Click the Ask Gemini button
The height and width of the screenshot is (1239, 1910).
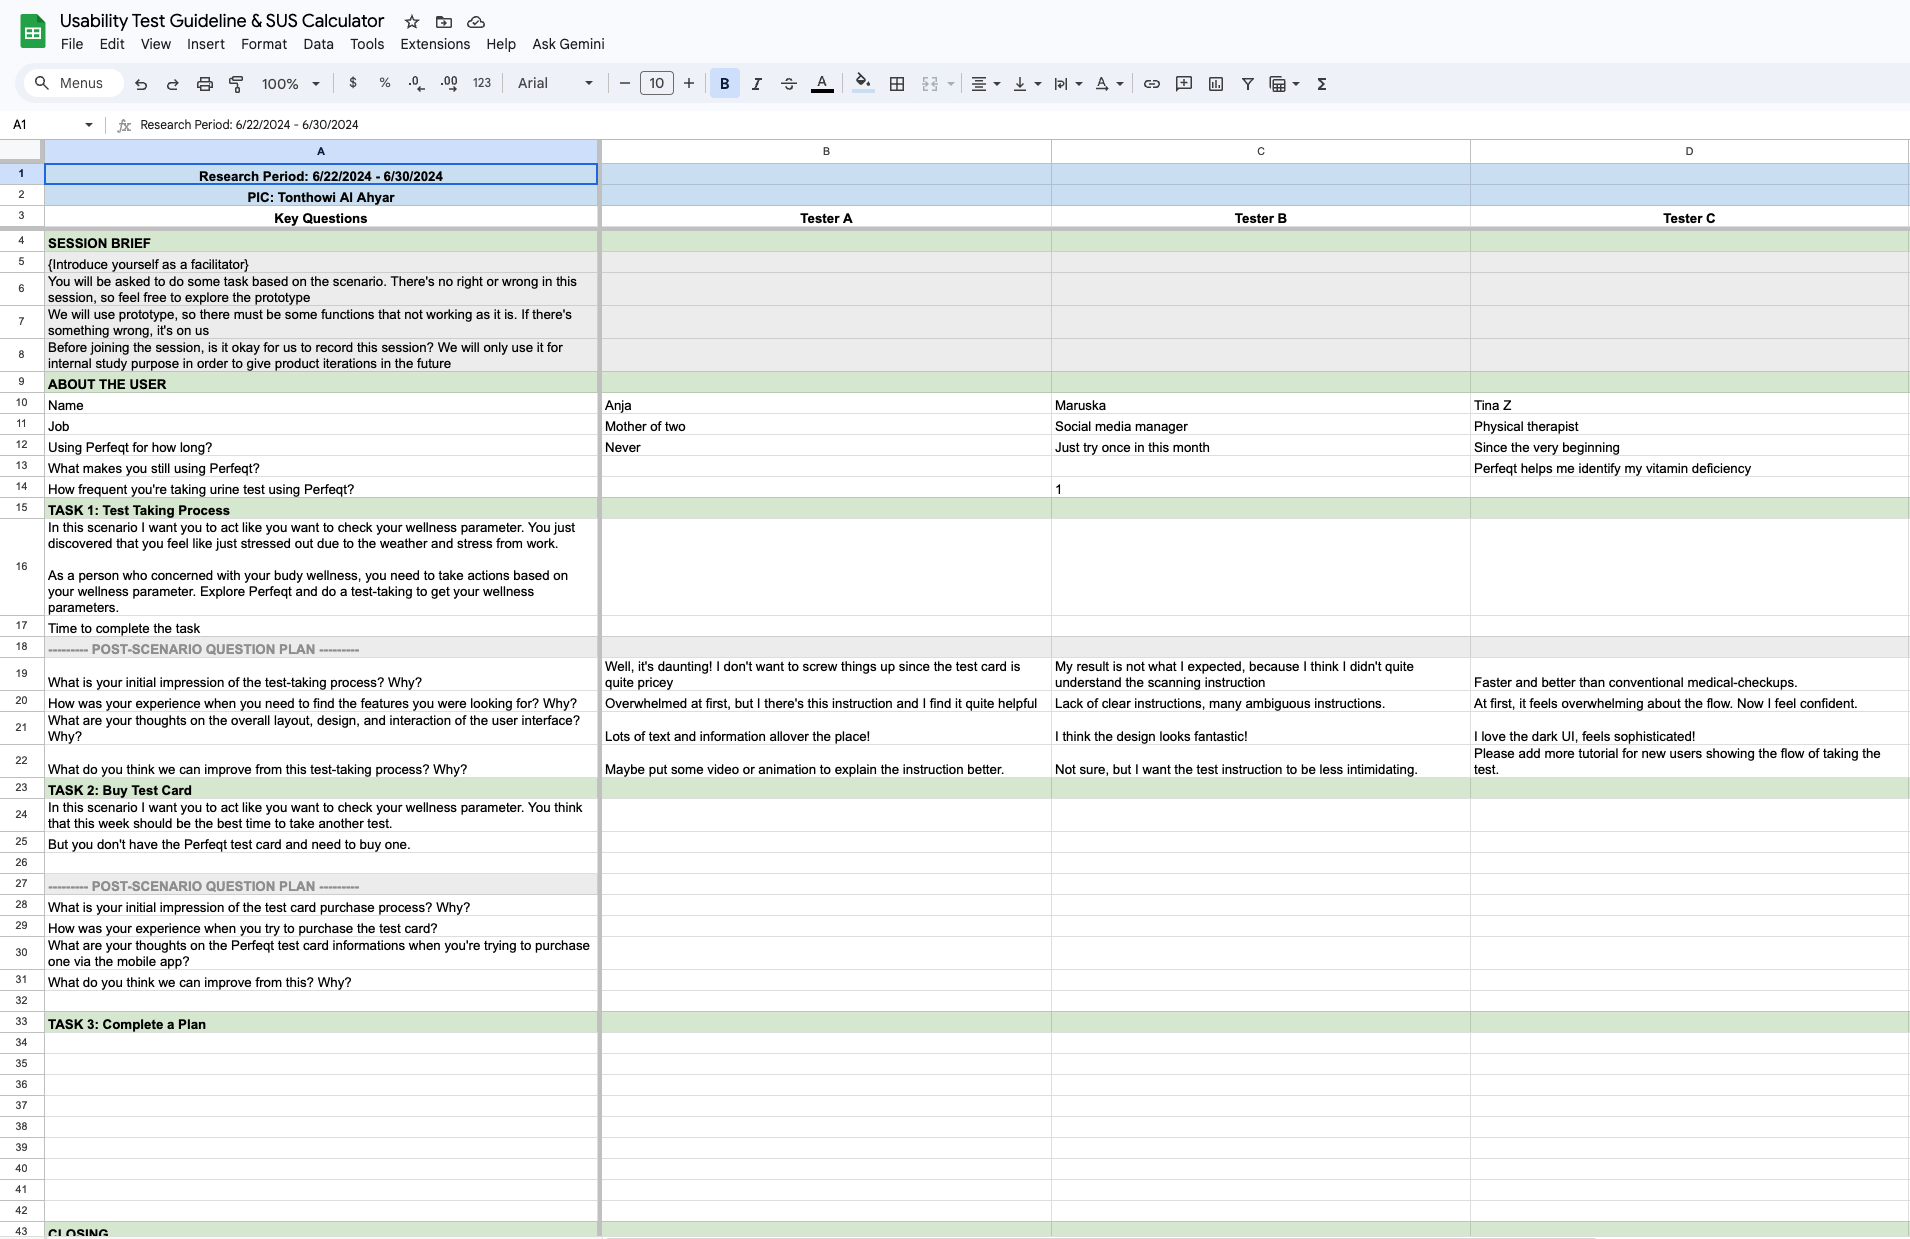[568, 44]
